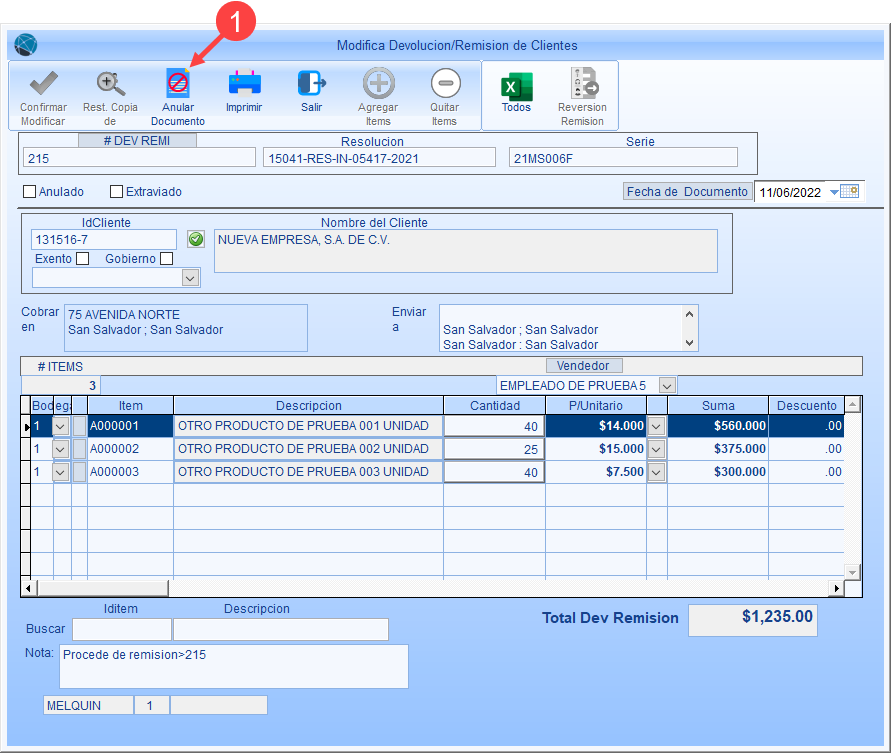Image resolution: width=891 pixels, height=753 pixels.
Task: Open the Vendedor dropdown list
Action: click(x=667, y=385)
